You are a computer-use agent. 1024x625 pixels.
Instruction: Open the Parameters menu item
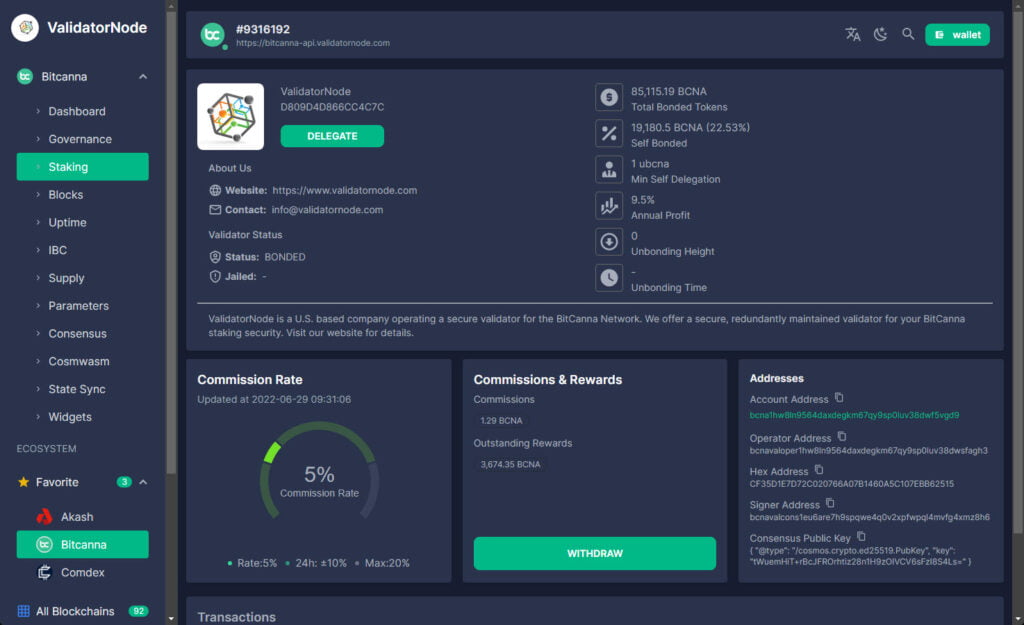[x=82, y=306]
